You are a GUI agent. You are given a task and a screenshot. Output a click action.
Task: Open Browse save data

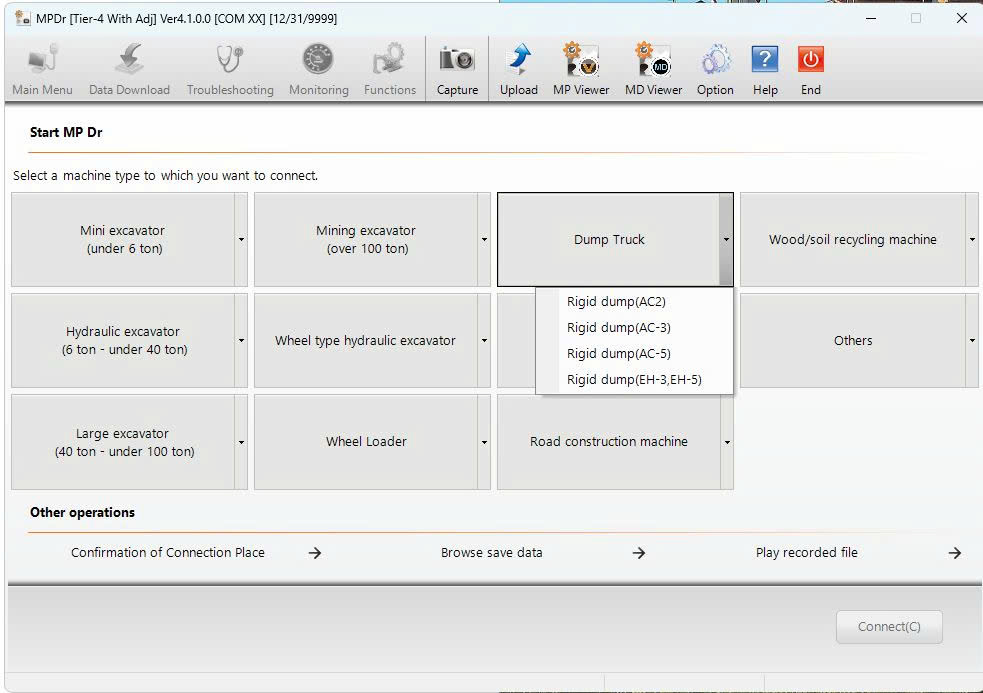coord(491,552)
